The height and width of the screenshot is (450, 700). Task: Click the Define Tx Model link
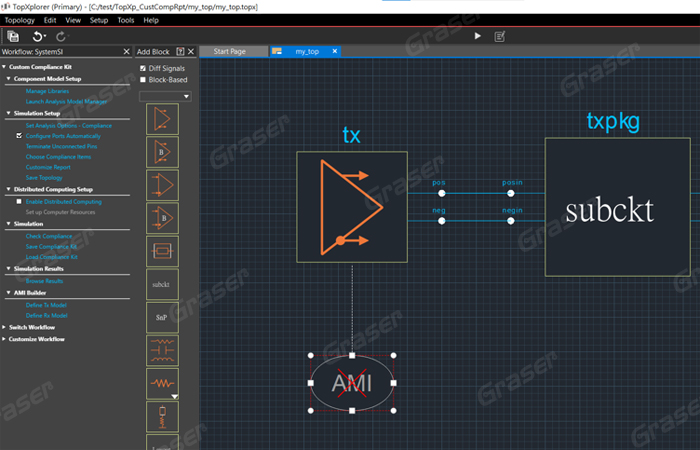tap(46, 305)
